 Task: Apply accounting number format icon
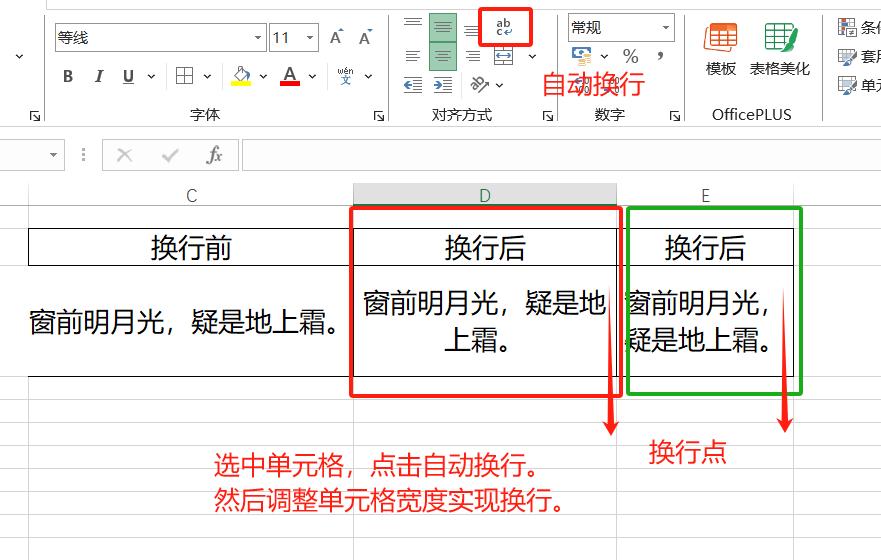click(x=582, y=56)
